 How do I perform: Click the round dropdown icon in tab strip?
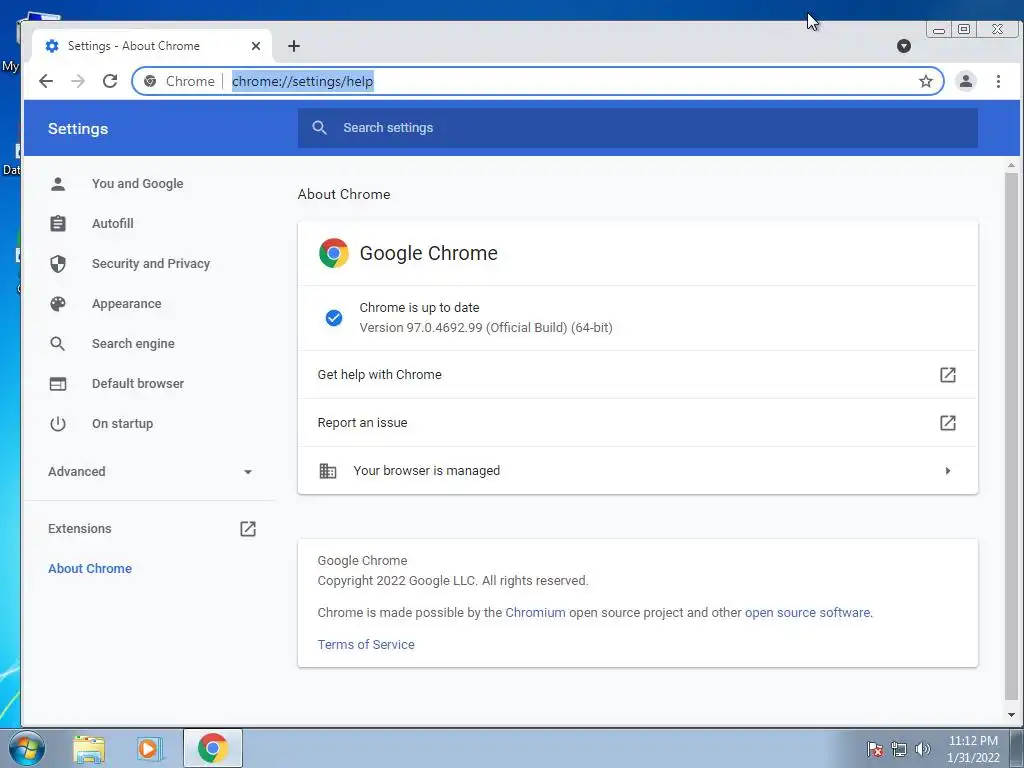click(904, 46)
